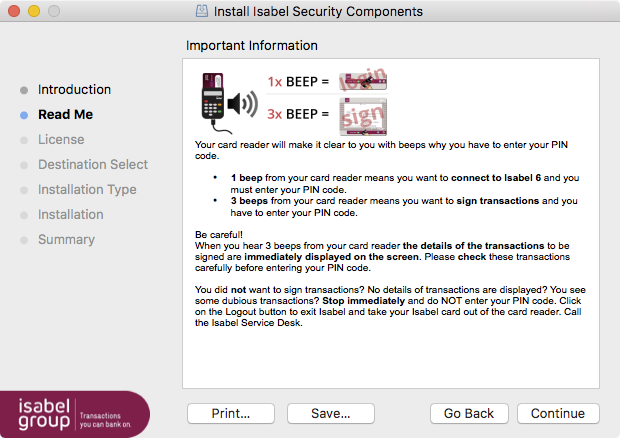Click the blue Read Me step bullet

(x=24, y=115)
